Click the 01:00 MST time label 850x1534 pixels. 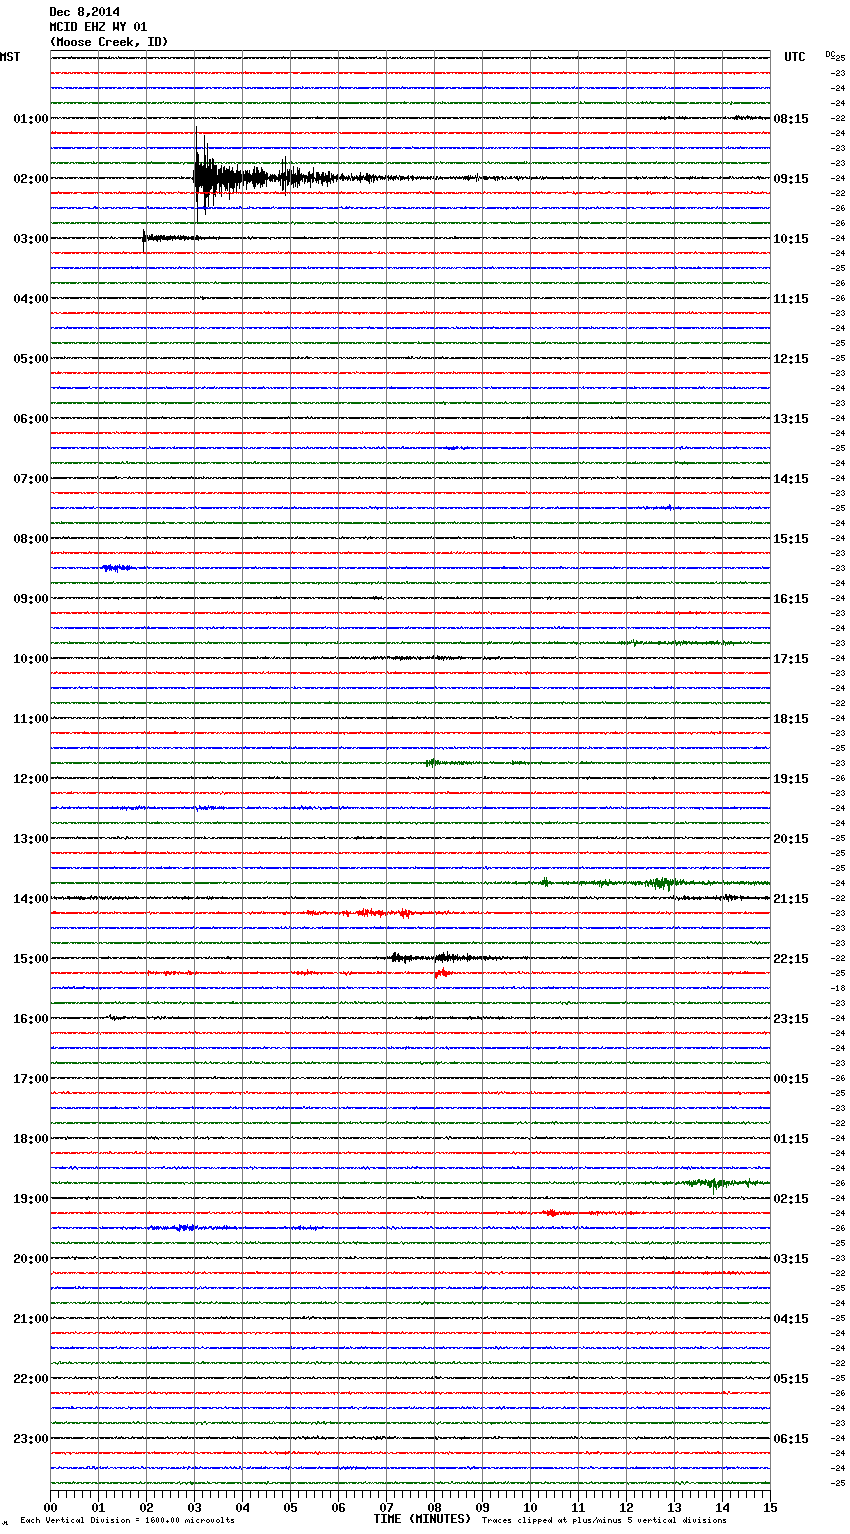31,119
